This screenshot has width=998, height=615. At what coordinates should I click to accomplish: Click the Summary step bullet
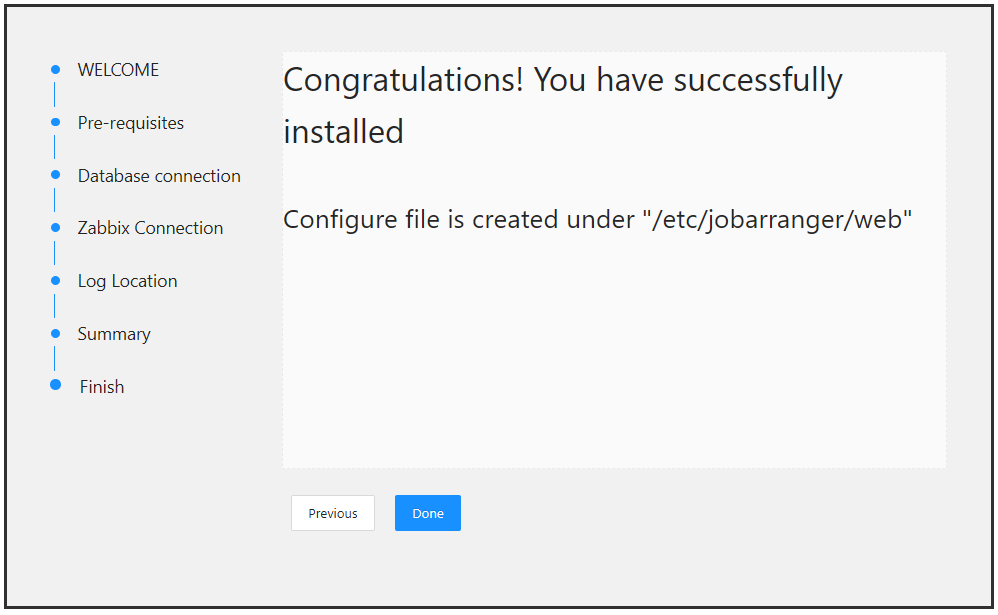pyautogui.click(x=55, y=333)
